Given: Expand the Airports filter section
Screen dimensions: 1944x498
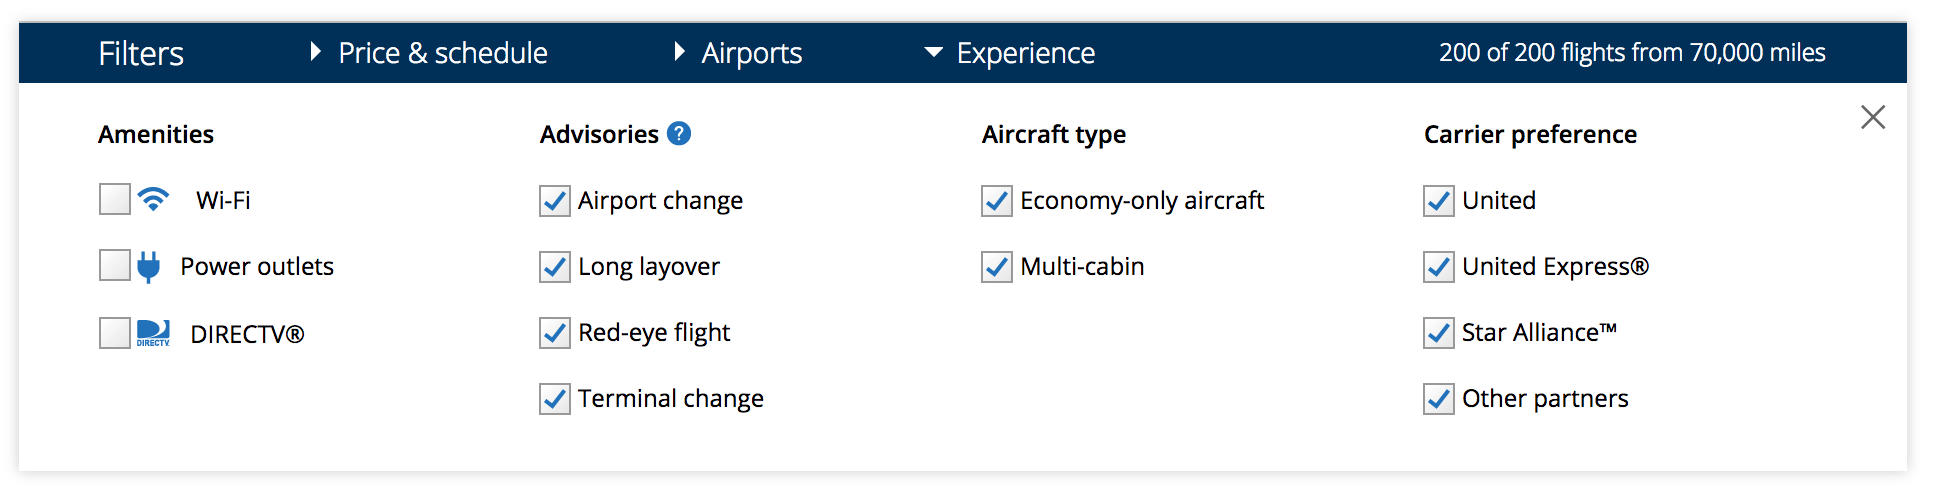Looking at the screenshot, I should tap(740, 53).
